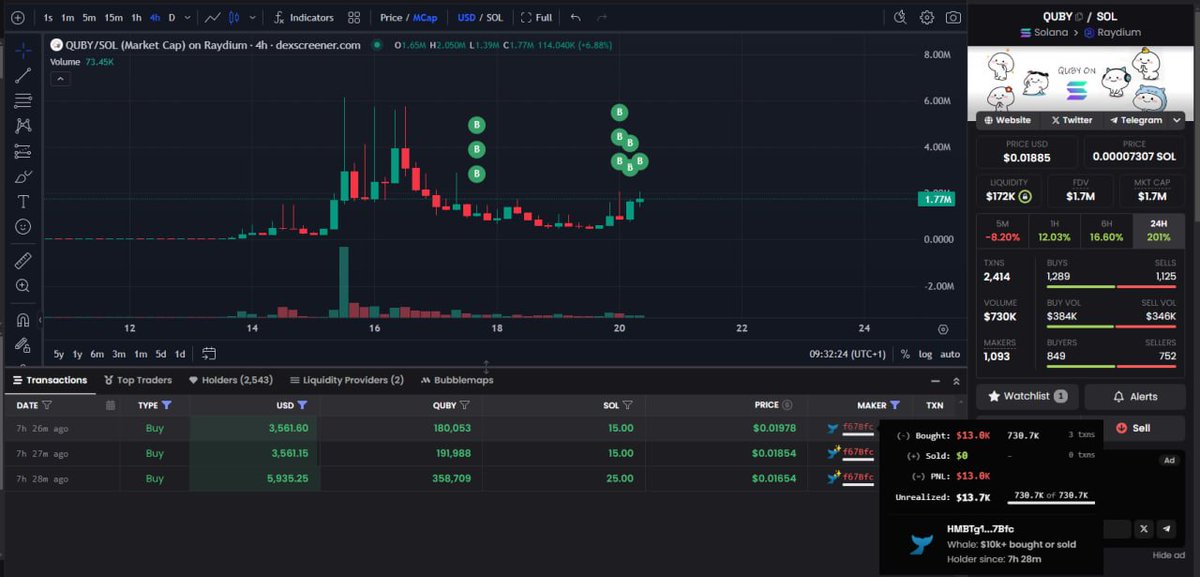Viewport: 1200px width, 577px height.
Task: Toggle auto scale on chart
Action: click(950, 354)
